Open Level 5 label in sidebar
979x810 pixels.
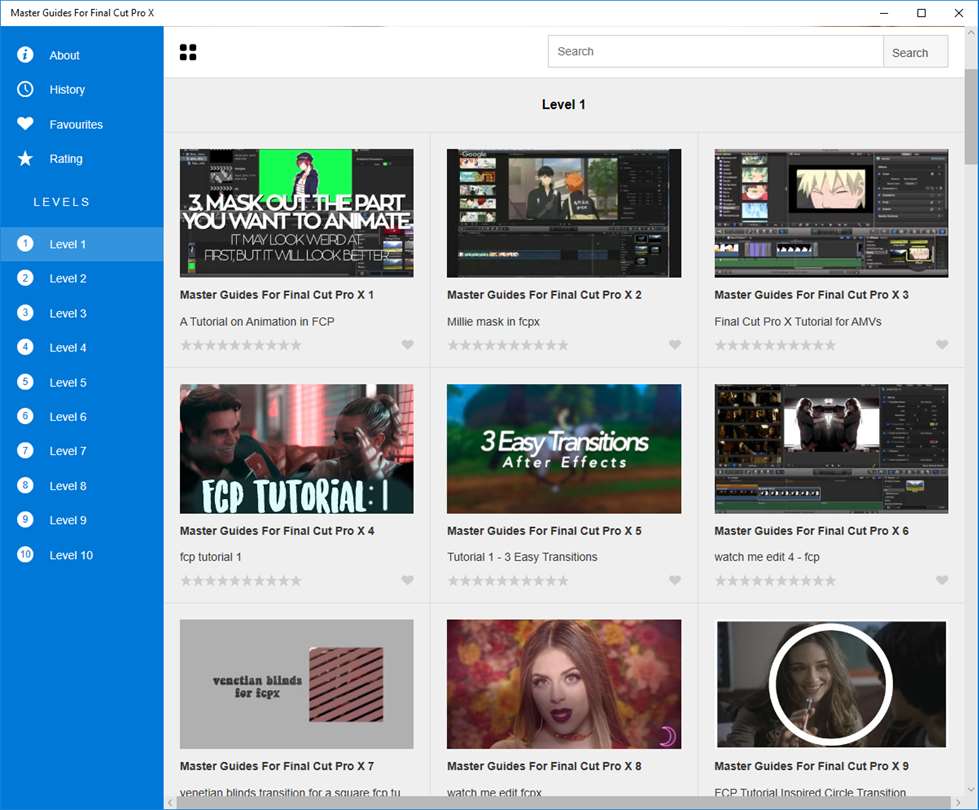pos(68,382)
